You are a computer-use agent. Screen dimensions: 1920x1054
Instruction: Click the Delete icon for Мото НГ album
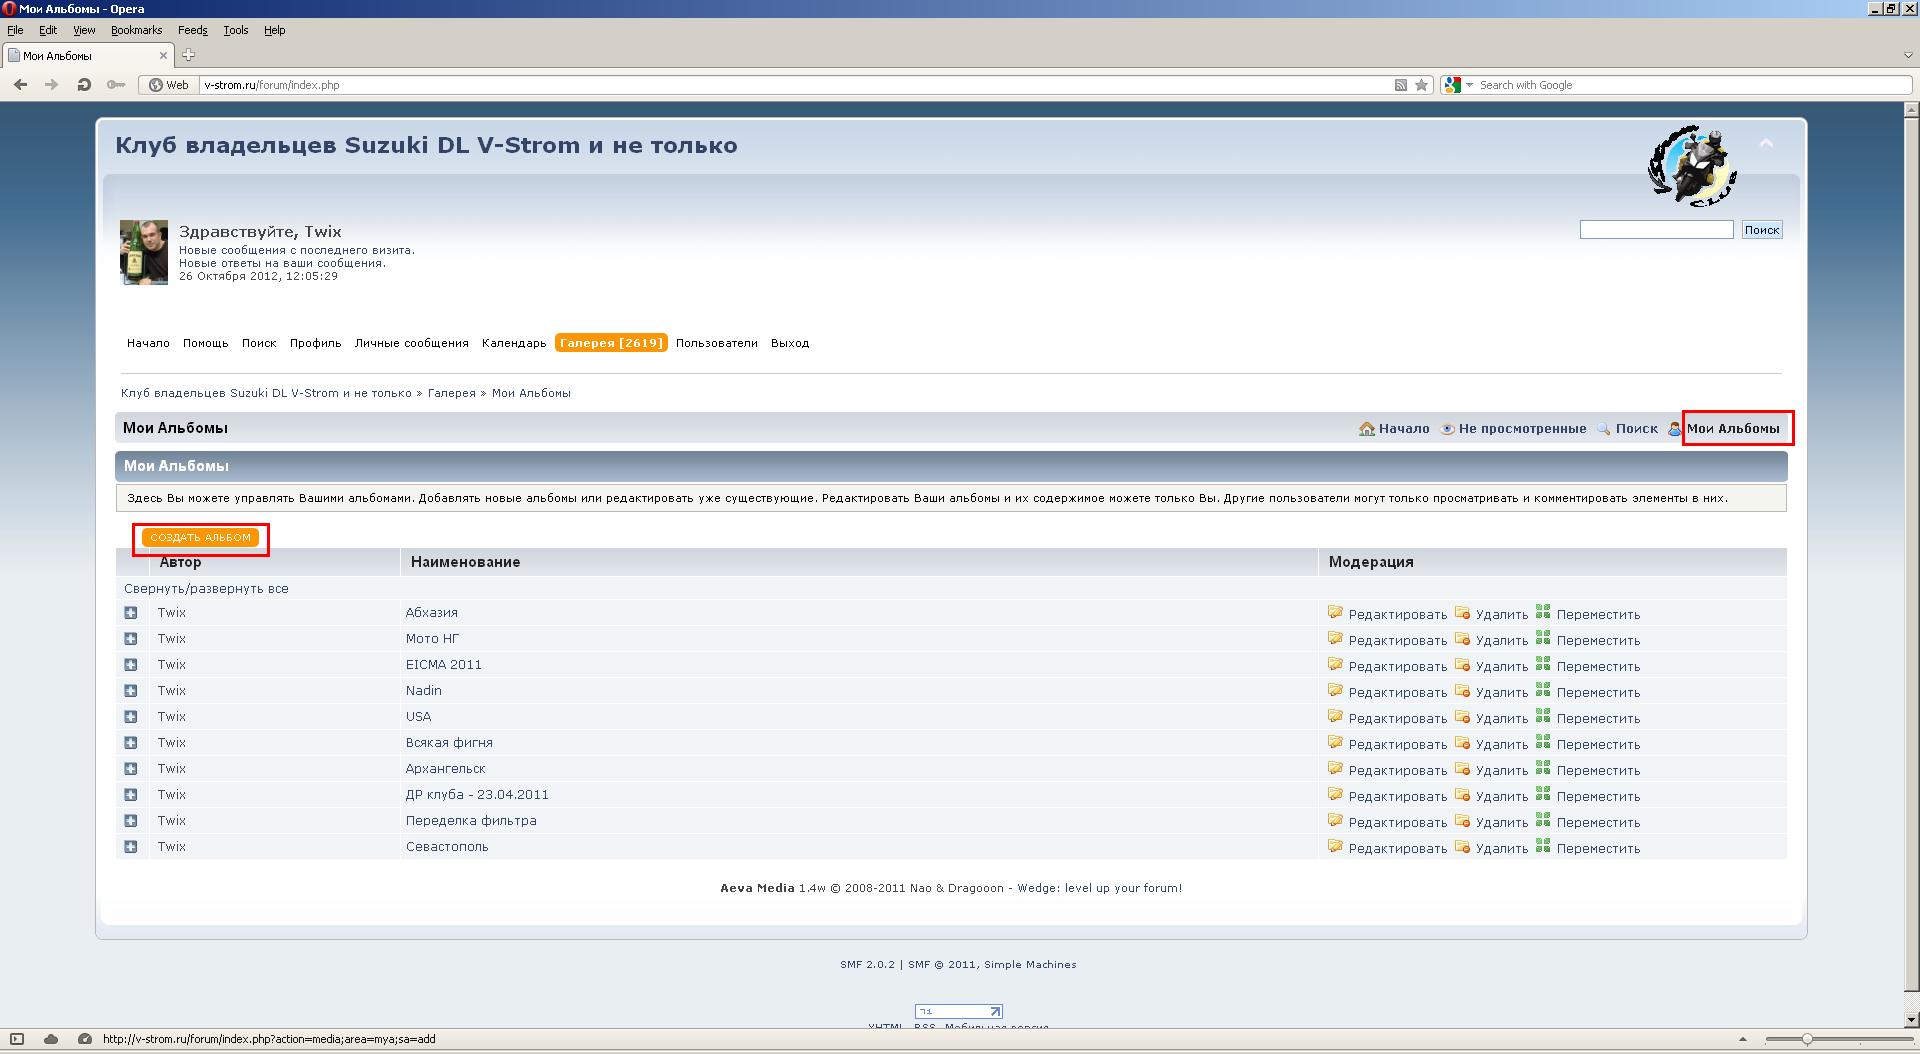[1462, 638]
